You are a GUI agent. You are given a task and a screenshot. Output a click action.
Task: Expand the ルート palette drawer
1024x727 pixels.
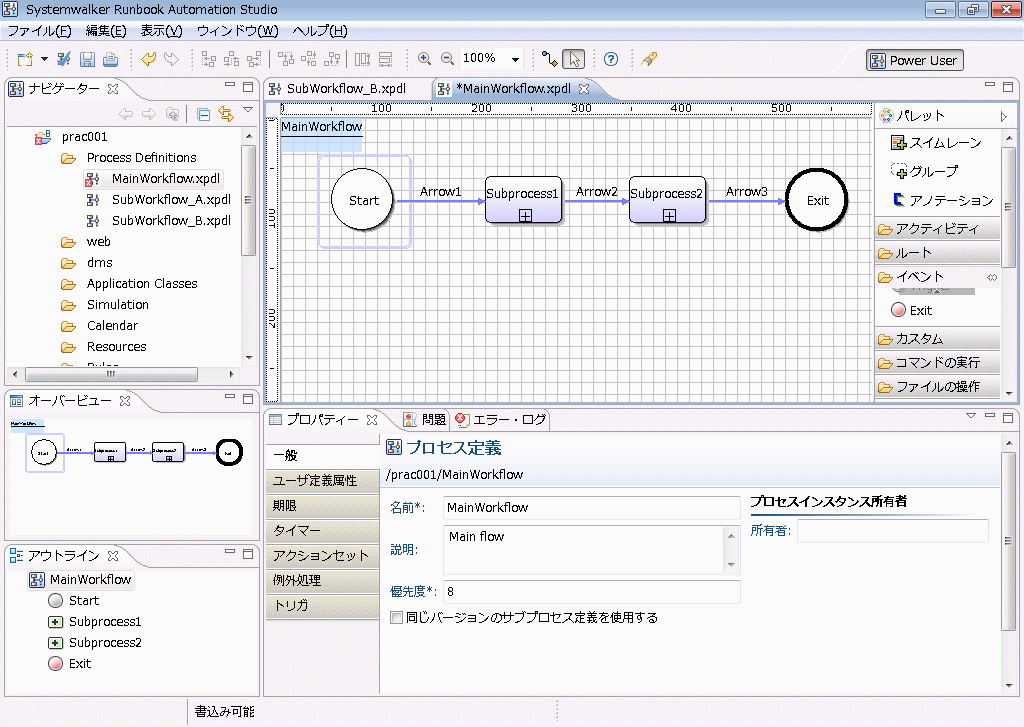coord(937,253)
